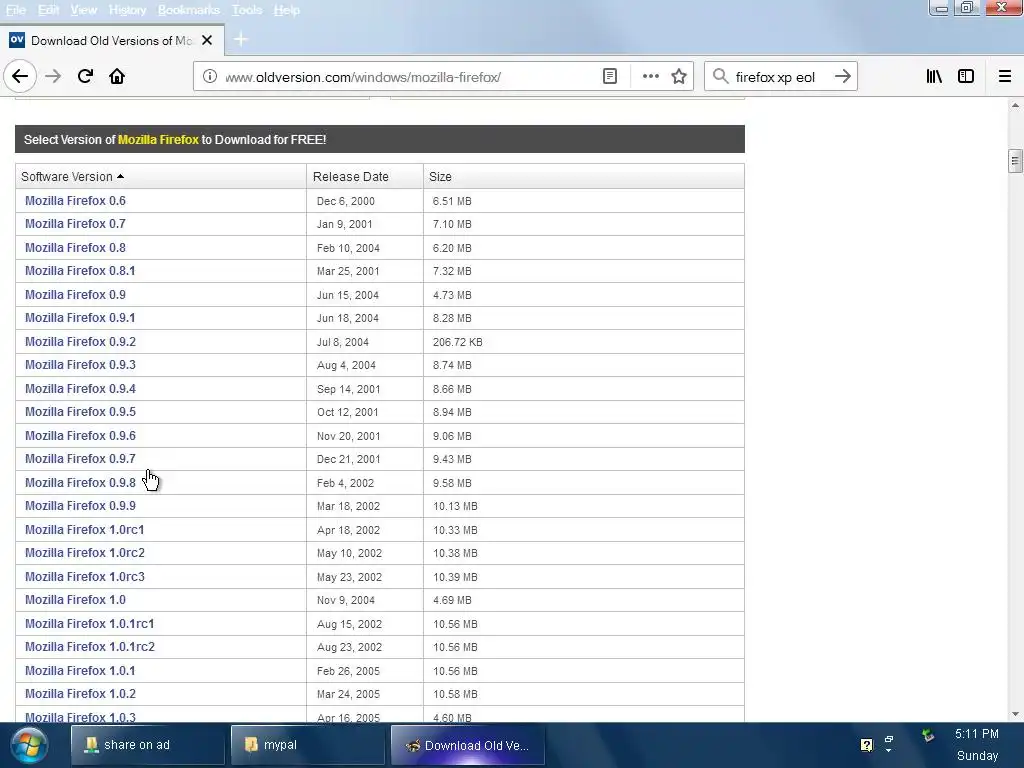Show site information for oldversion.com
The width and height of the screenshot is (1024, 768).
pyautogui.click(x=210, y=76)
